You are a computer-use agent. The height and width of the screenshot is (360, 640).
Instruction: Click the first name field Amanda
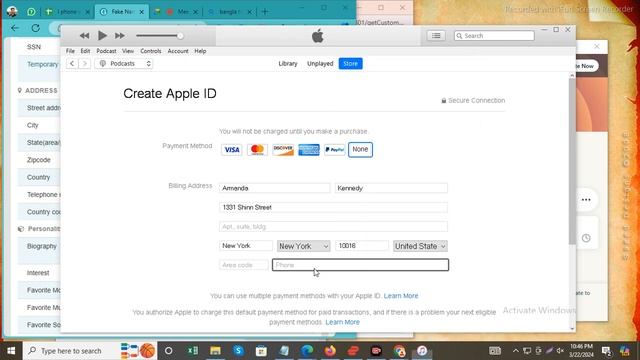click(274, 188)
